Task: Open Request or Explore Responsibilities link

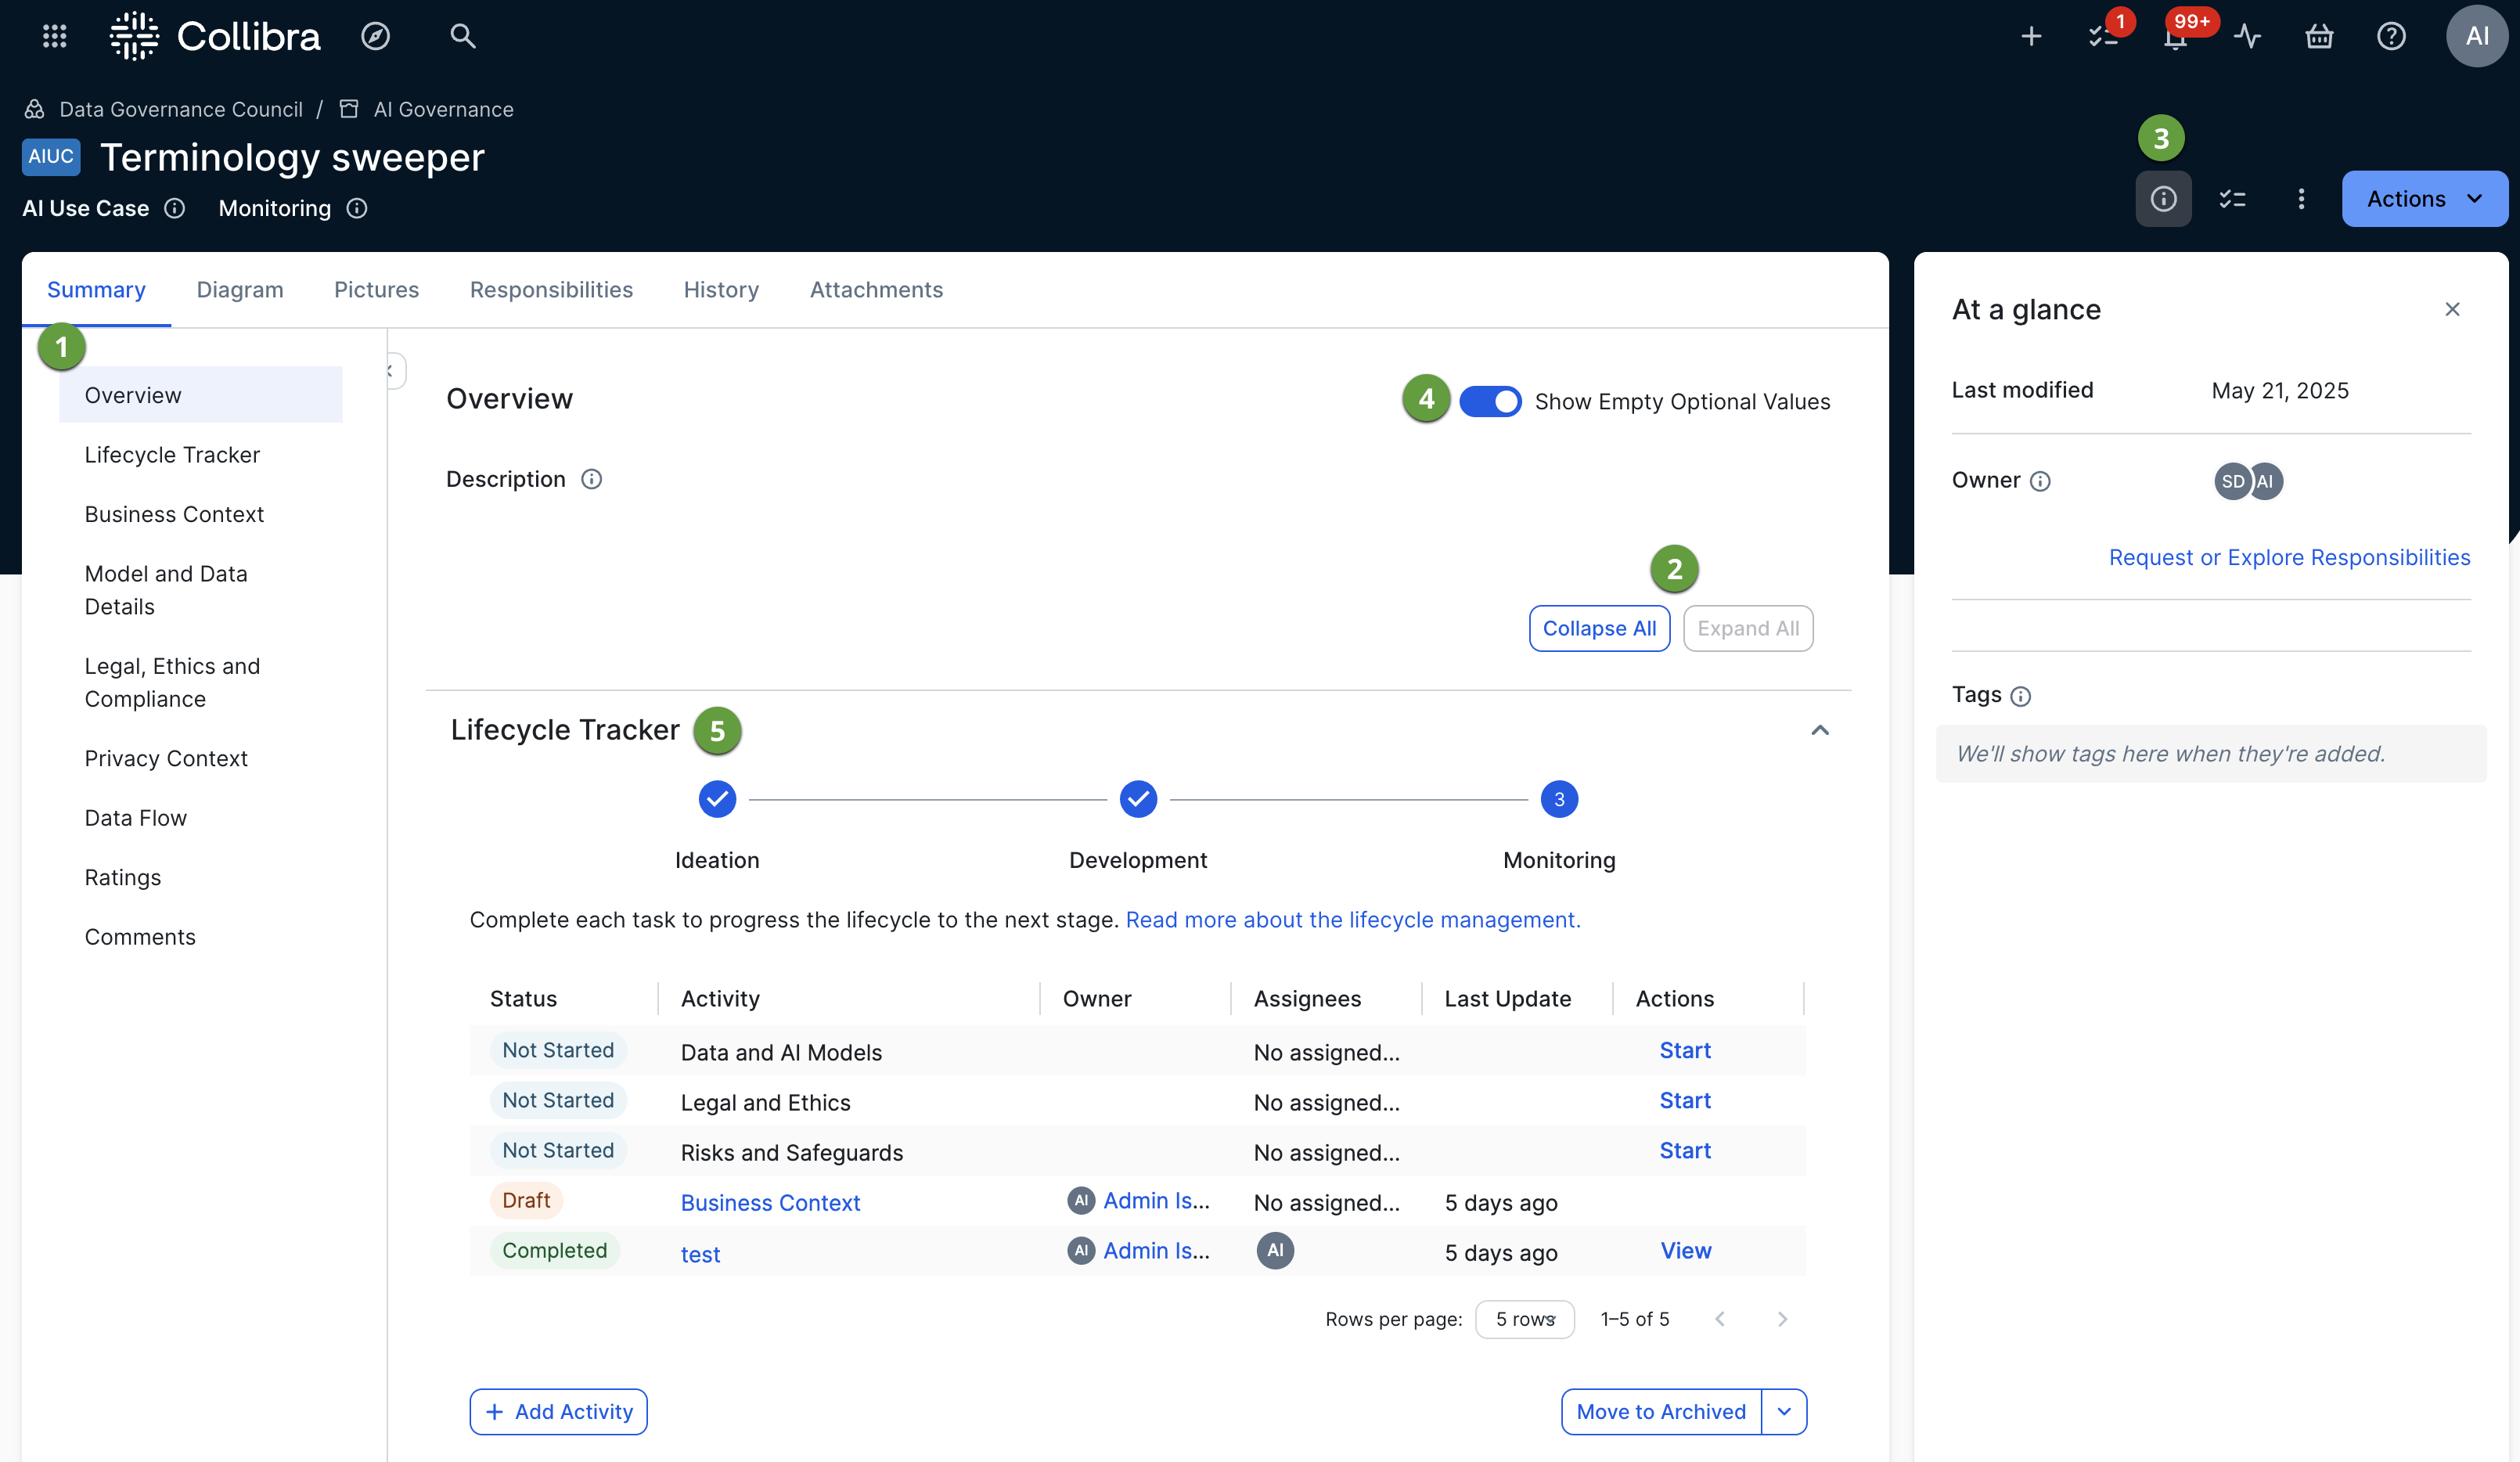Action: point(2289,557)
